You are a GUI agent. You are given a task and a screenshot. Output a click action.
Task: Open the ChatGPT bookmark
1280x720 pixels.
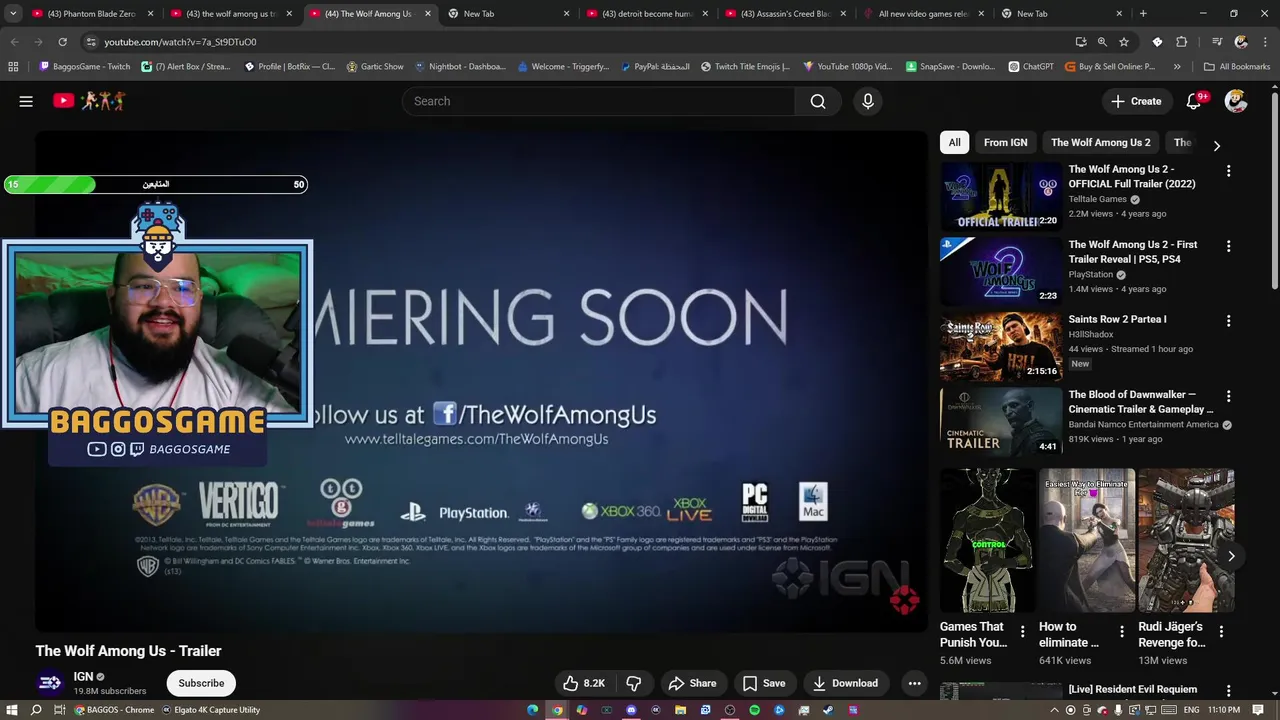[1030, 67]
